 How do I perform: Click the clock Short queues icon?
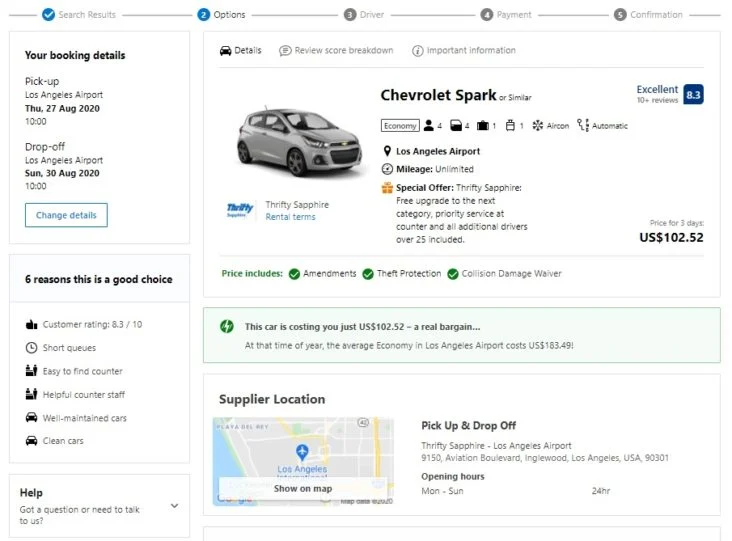[x=31, y=347]
